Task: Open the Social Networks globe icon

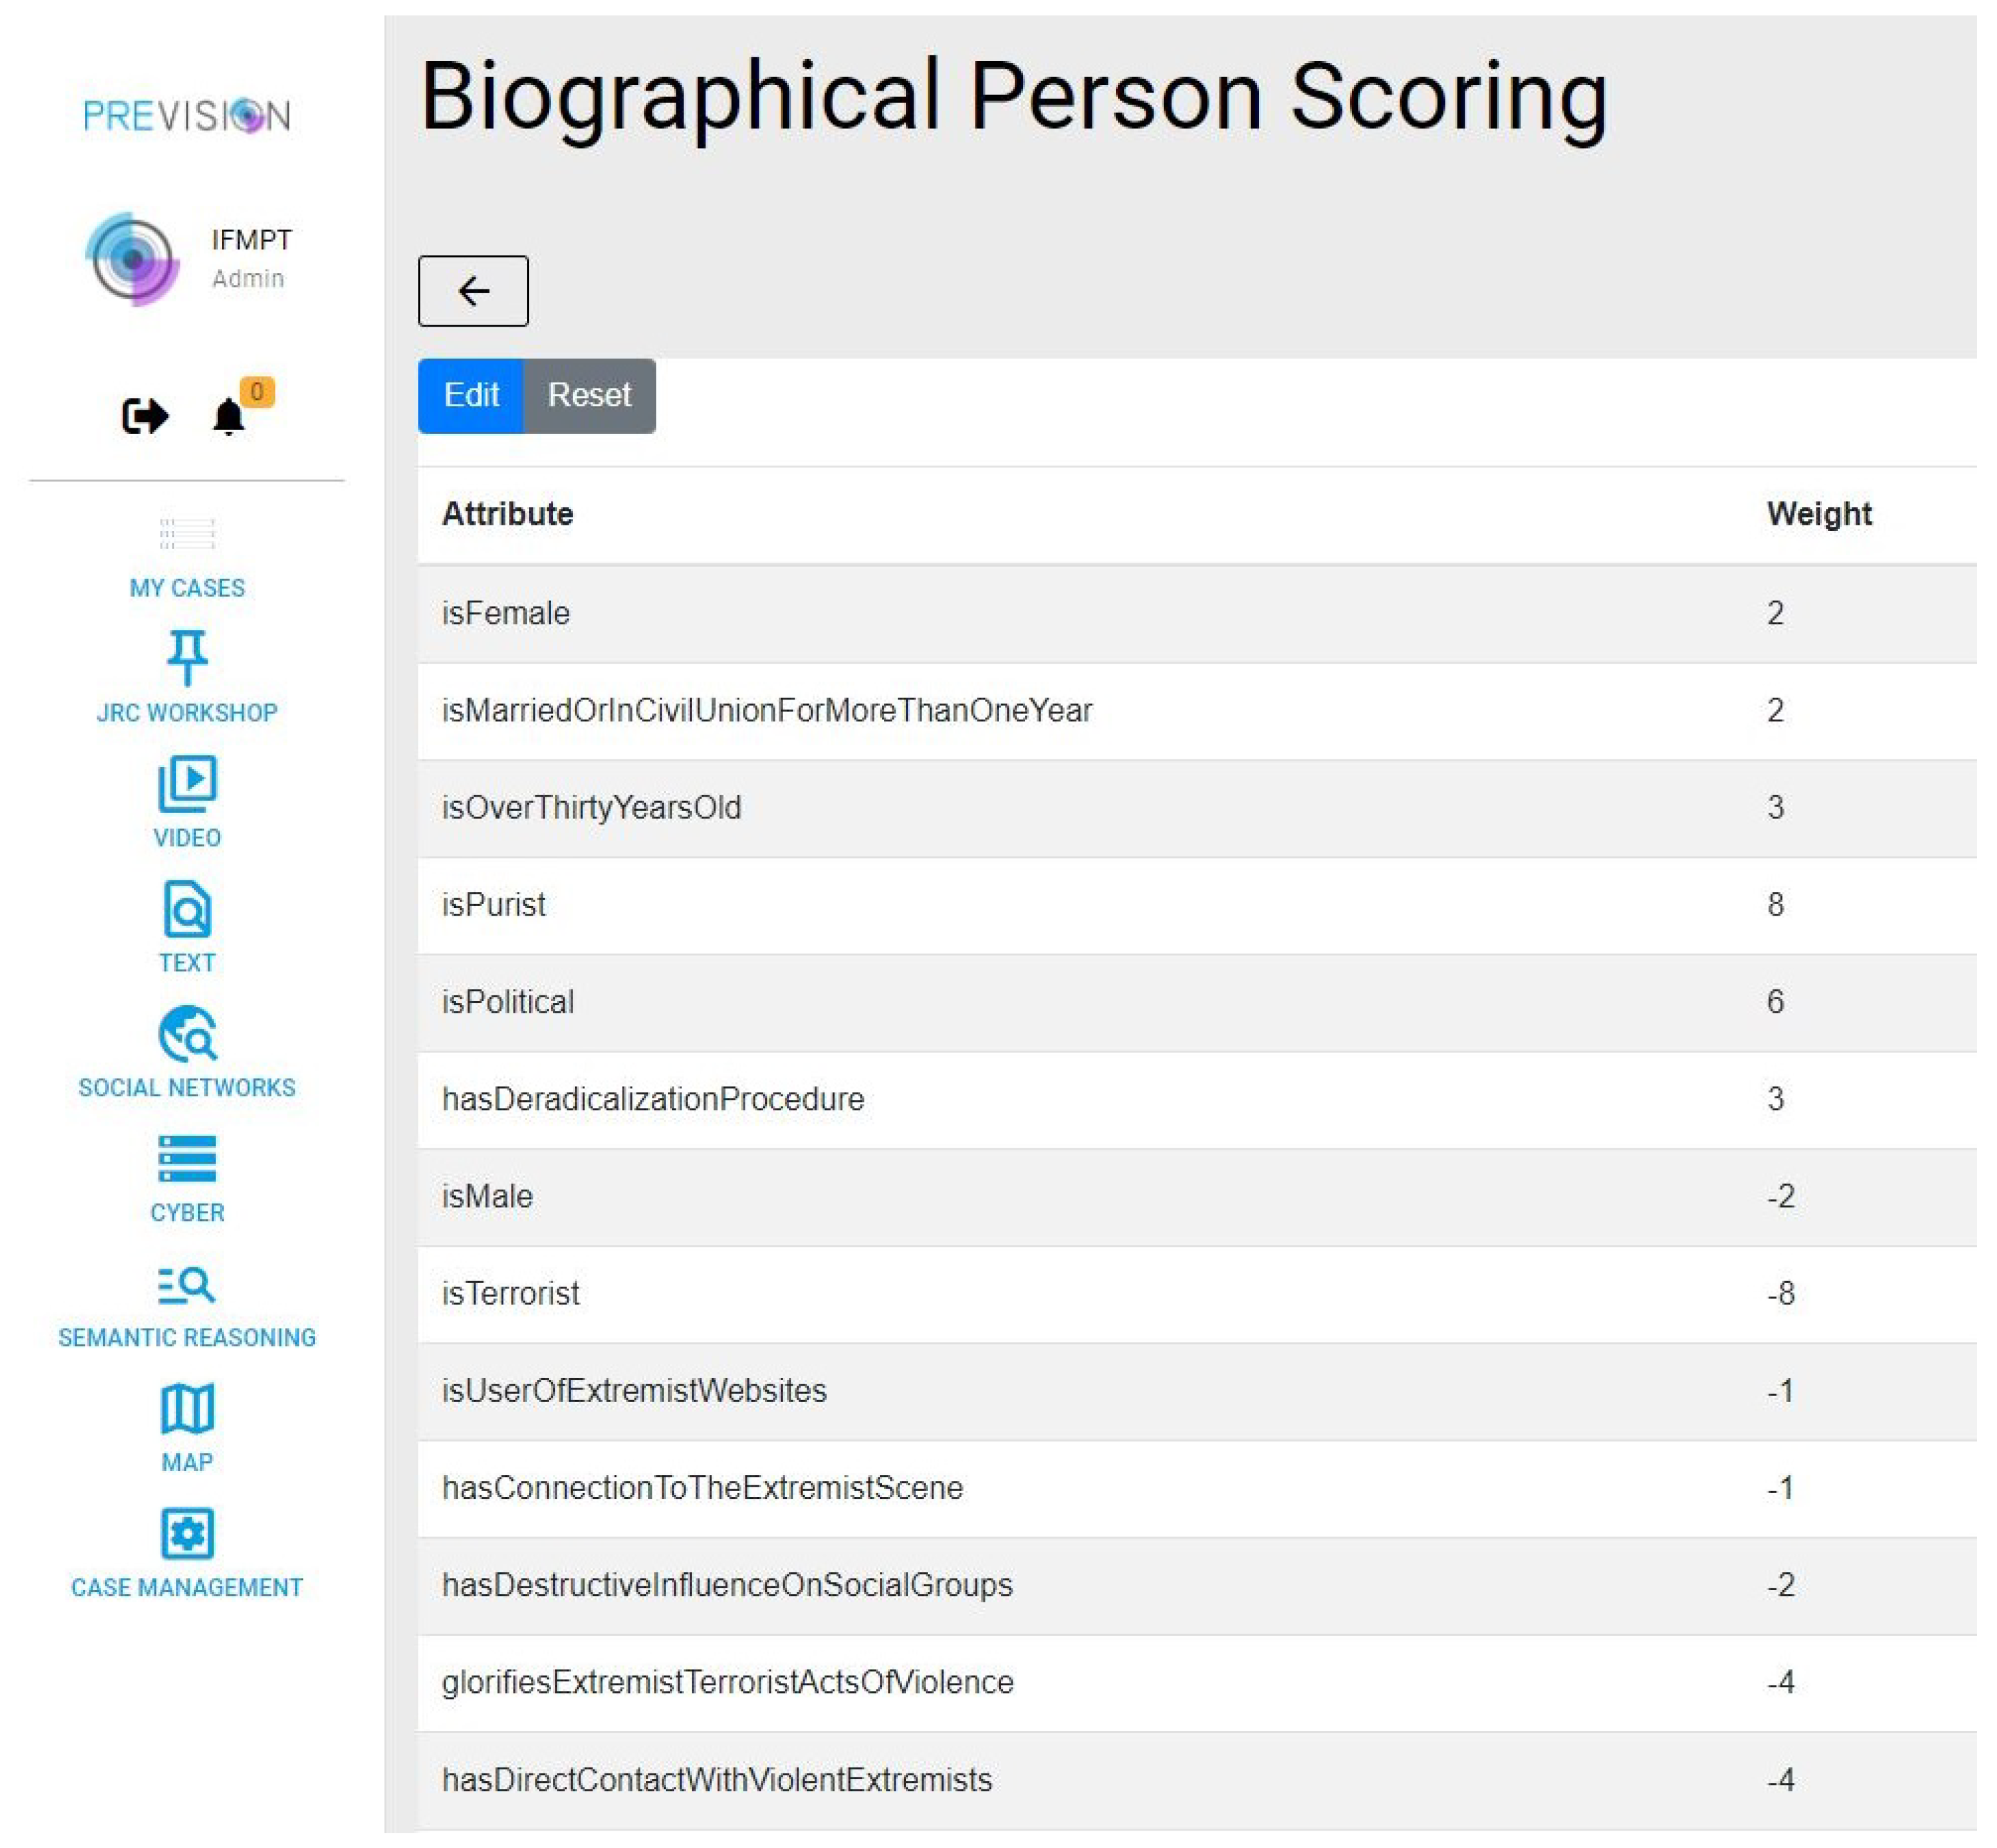Action: [x=187, y=1033]
